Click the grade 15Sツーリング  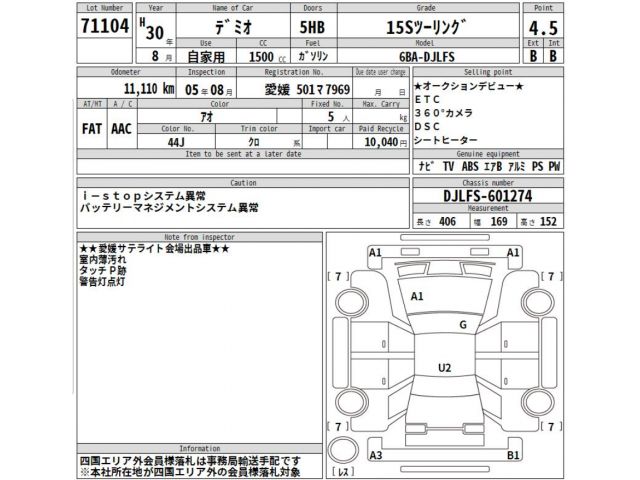click(x=426, y=27)
